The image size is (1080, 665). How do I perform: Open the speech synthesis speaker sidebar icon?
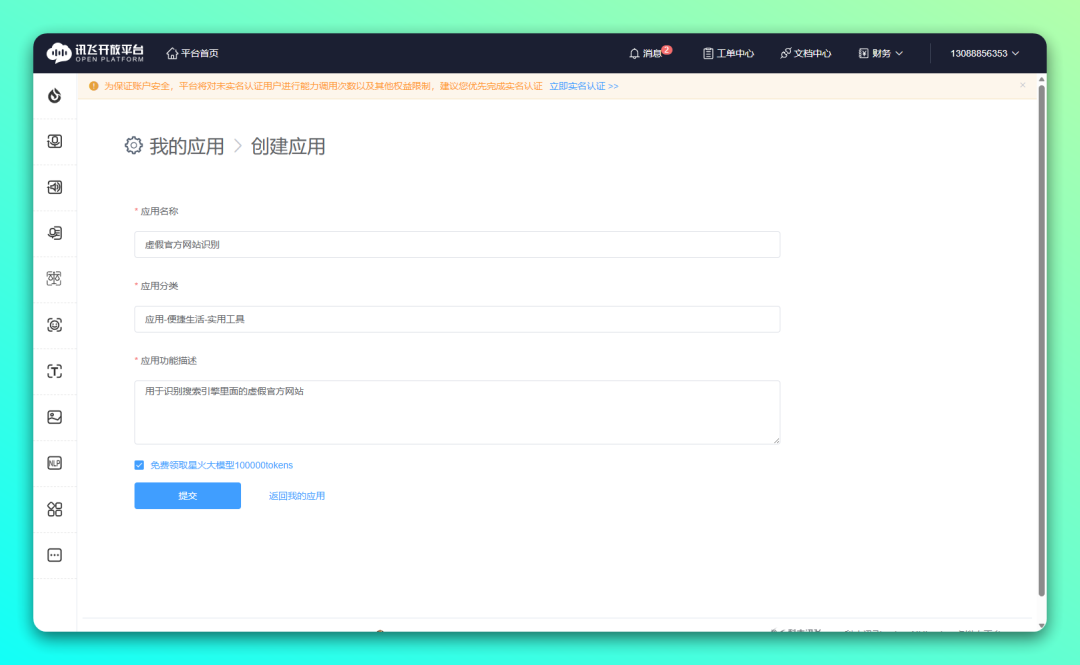54,187
